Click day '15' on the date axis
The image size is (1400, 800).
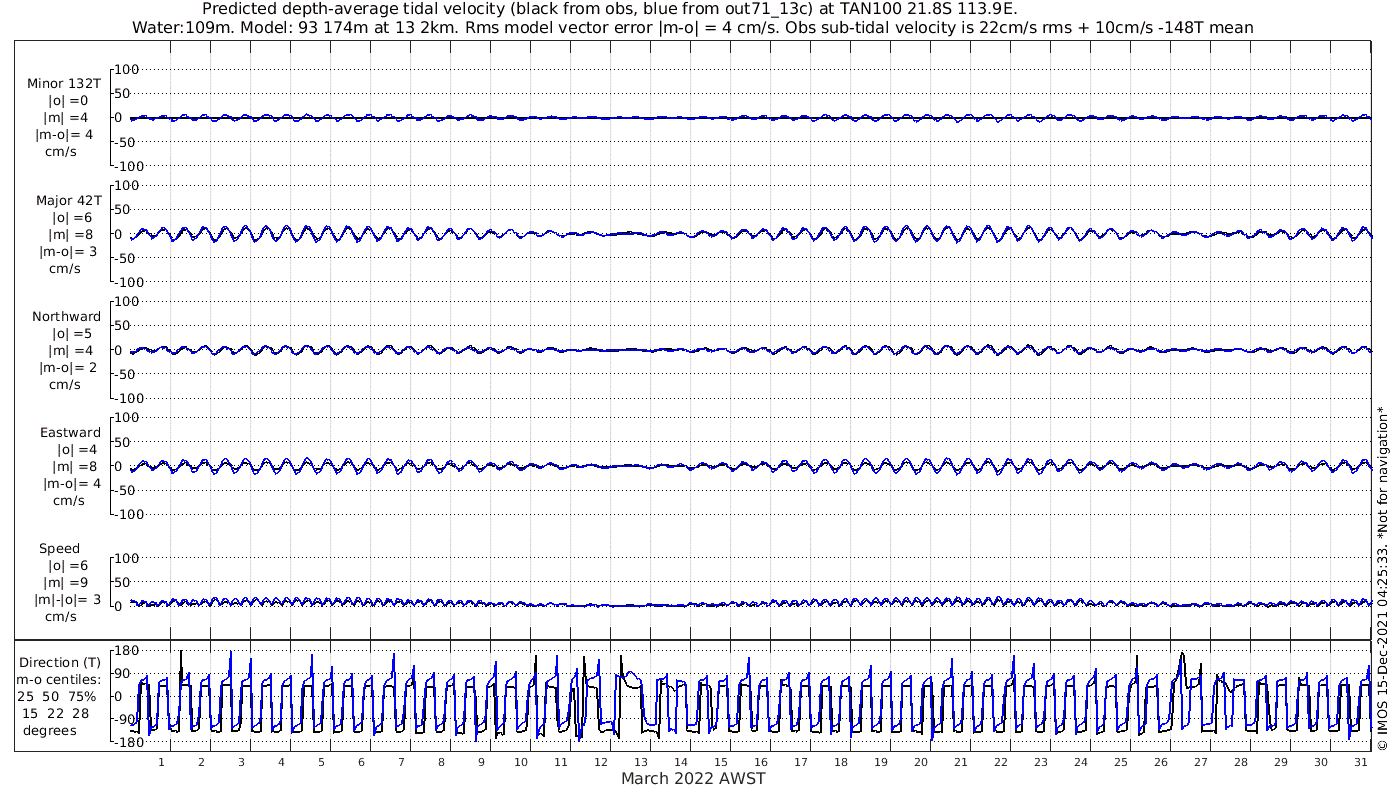tap(721, 762)
